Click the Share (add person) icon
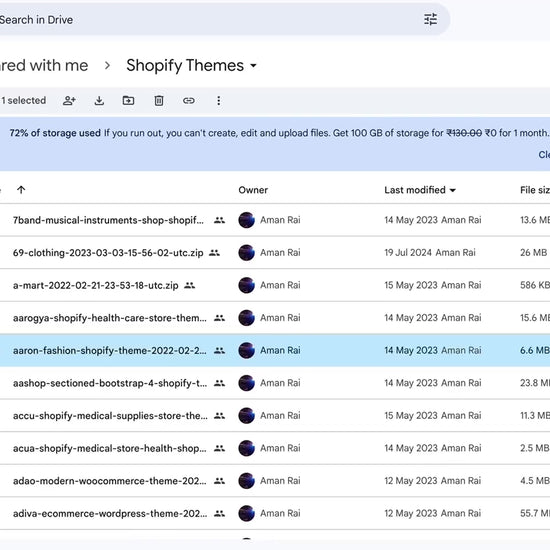 69,101
